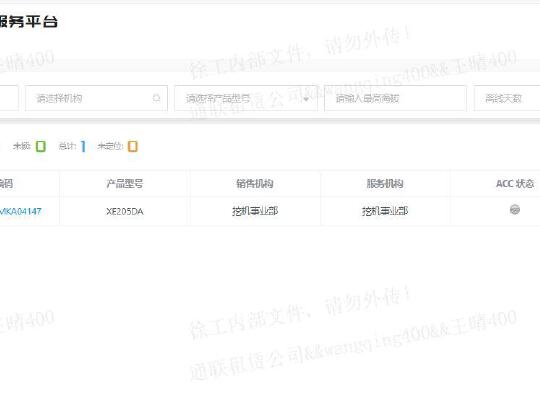
Task: Click the gray ACC 状态 icon in the row
Action: 515,209
